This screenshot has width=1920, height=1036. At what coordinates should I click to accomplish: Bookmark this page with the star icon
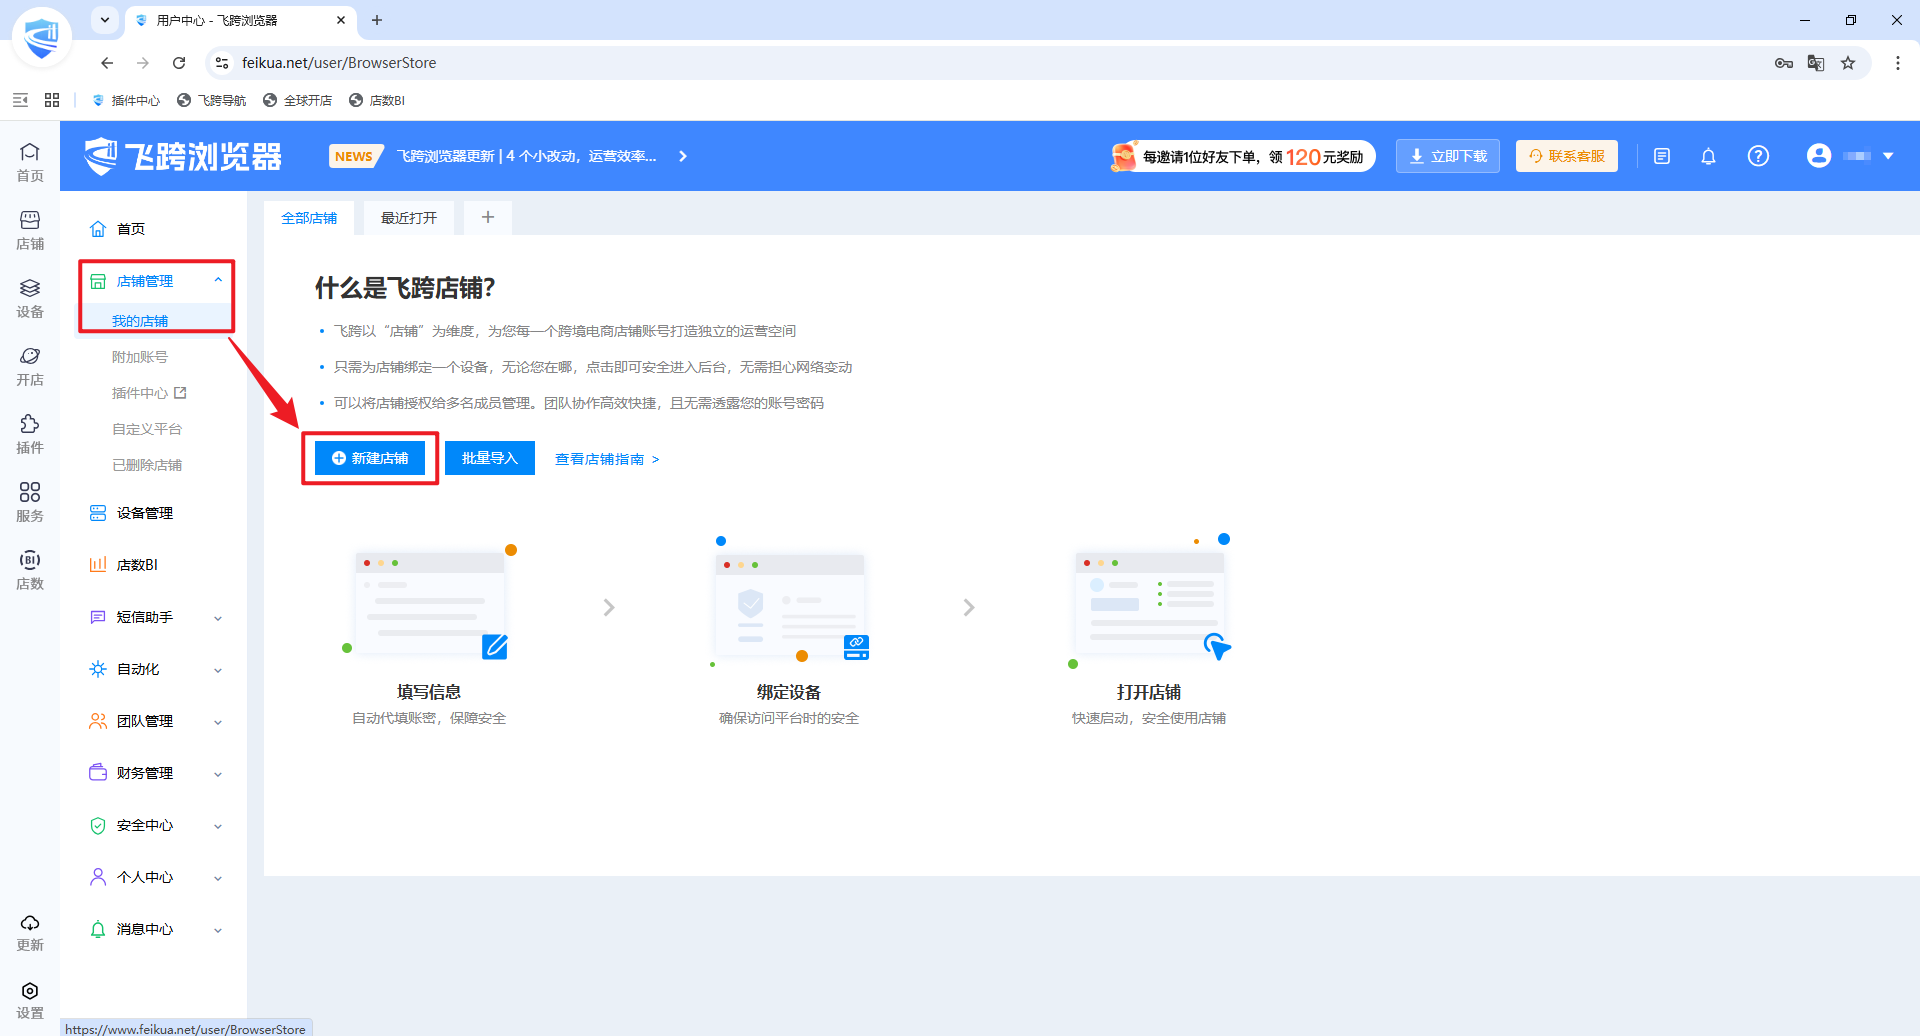click(x=1848, y=63)
